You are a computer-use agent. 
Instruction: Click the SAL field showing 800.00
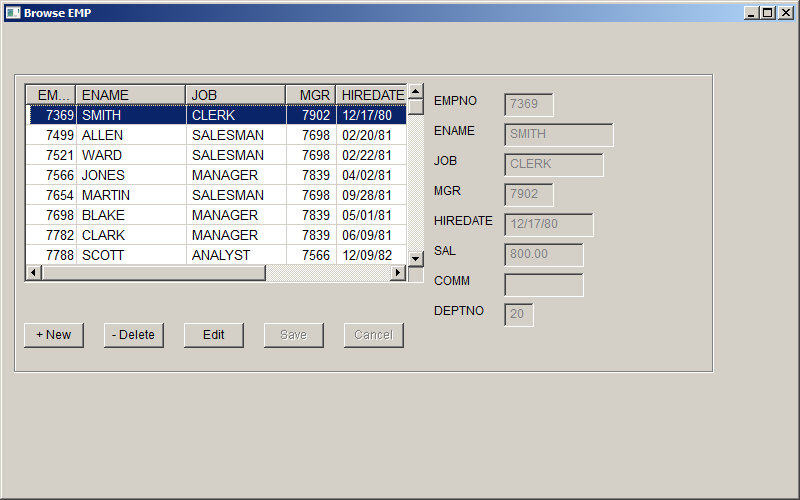(x=543, y=255)
